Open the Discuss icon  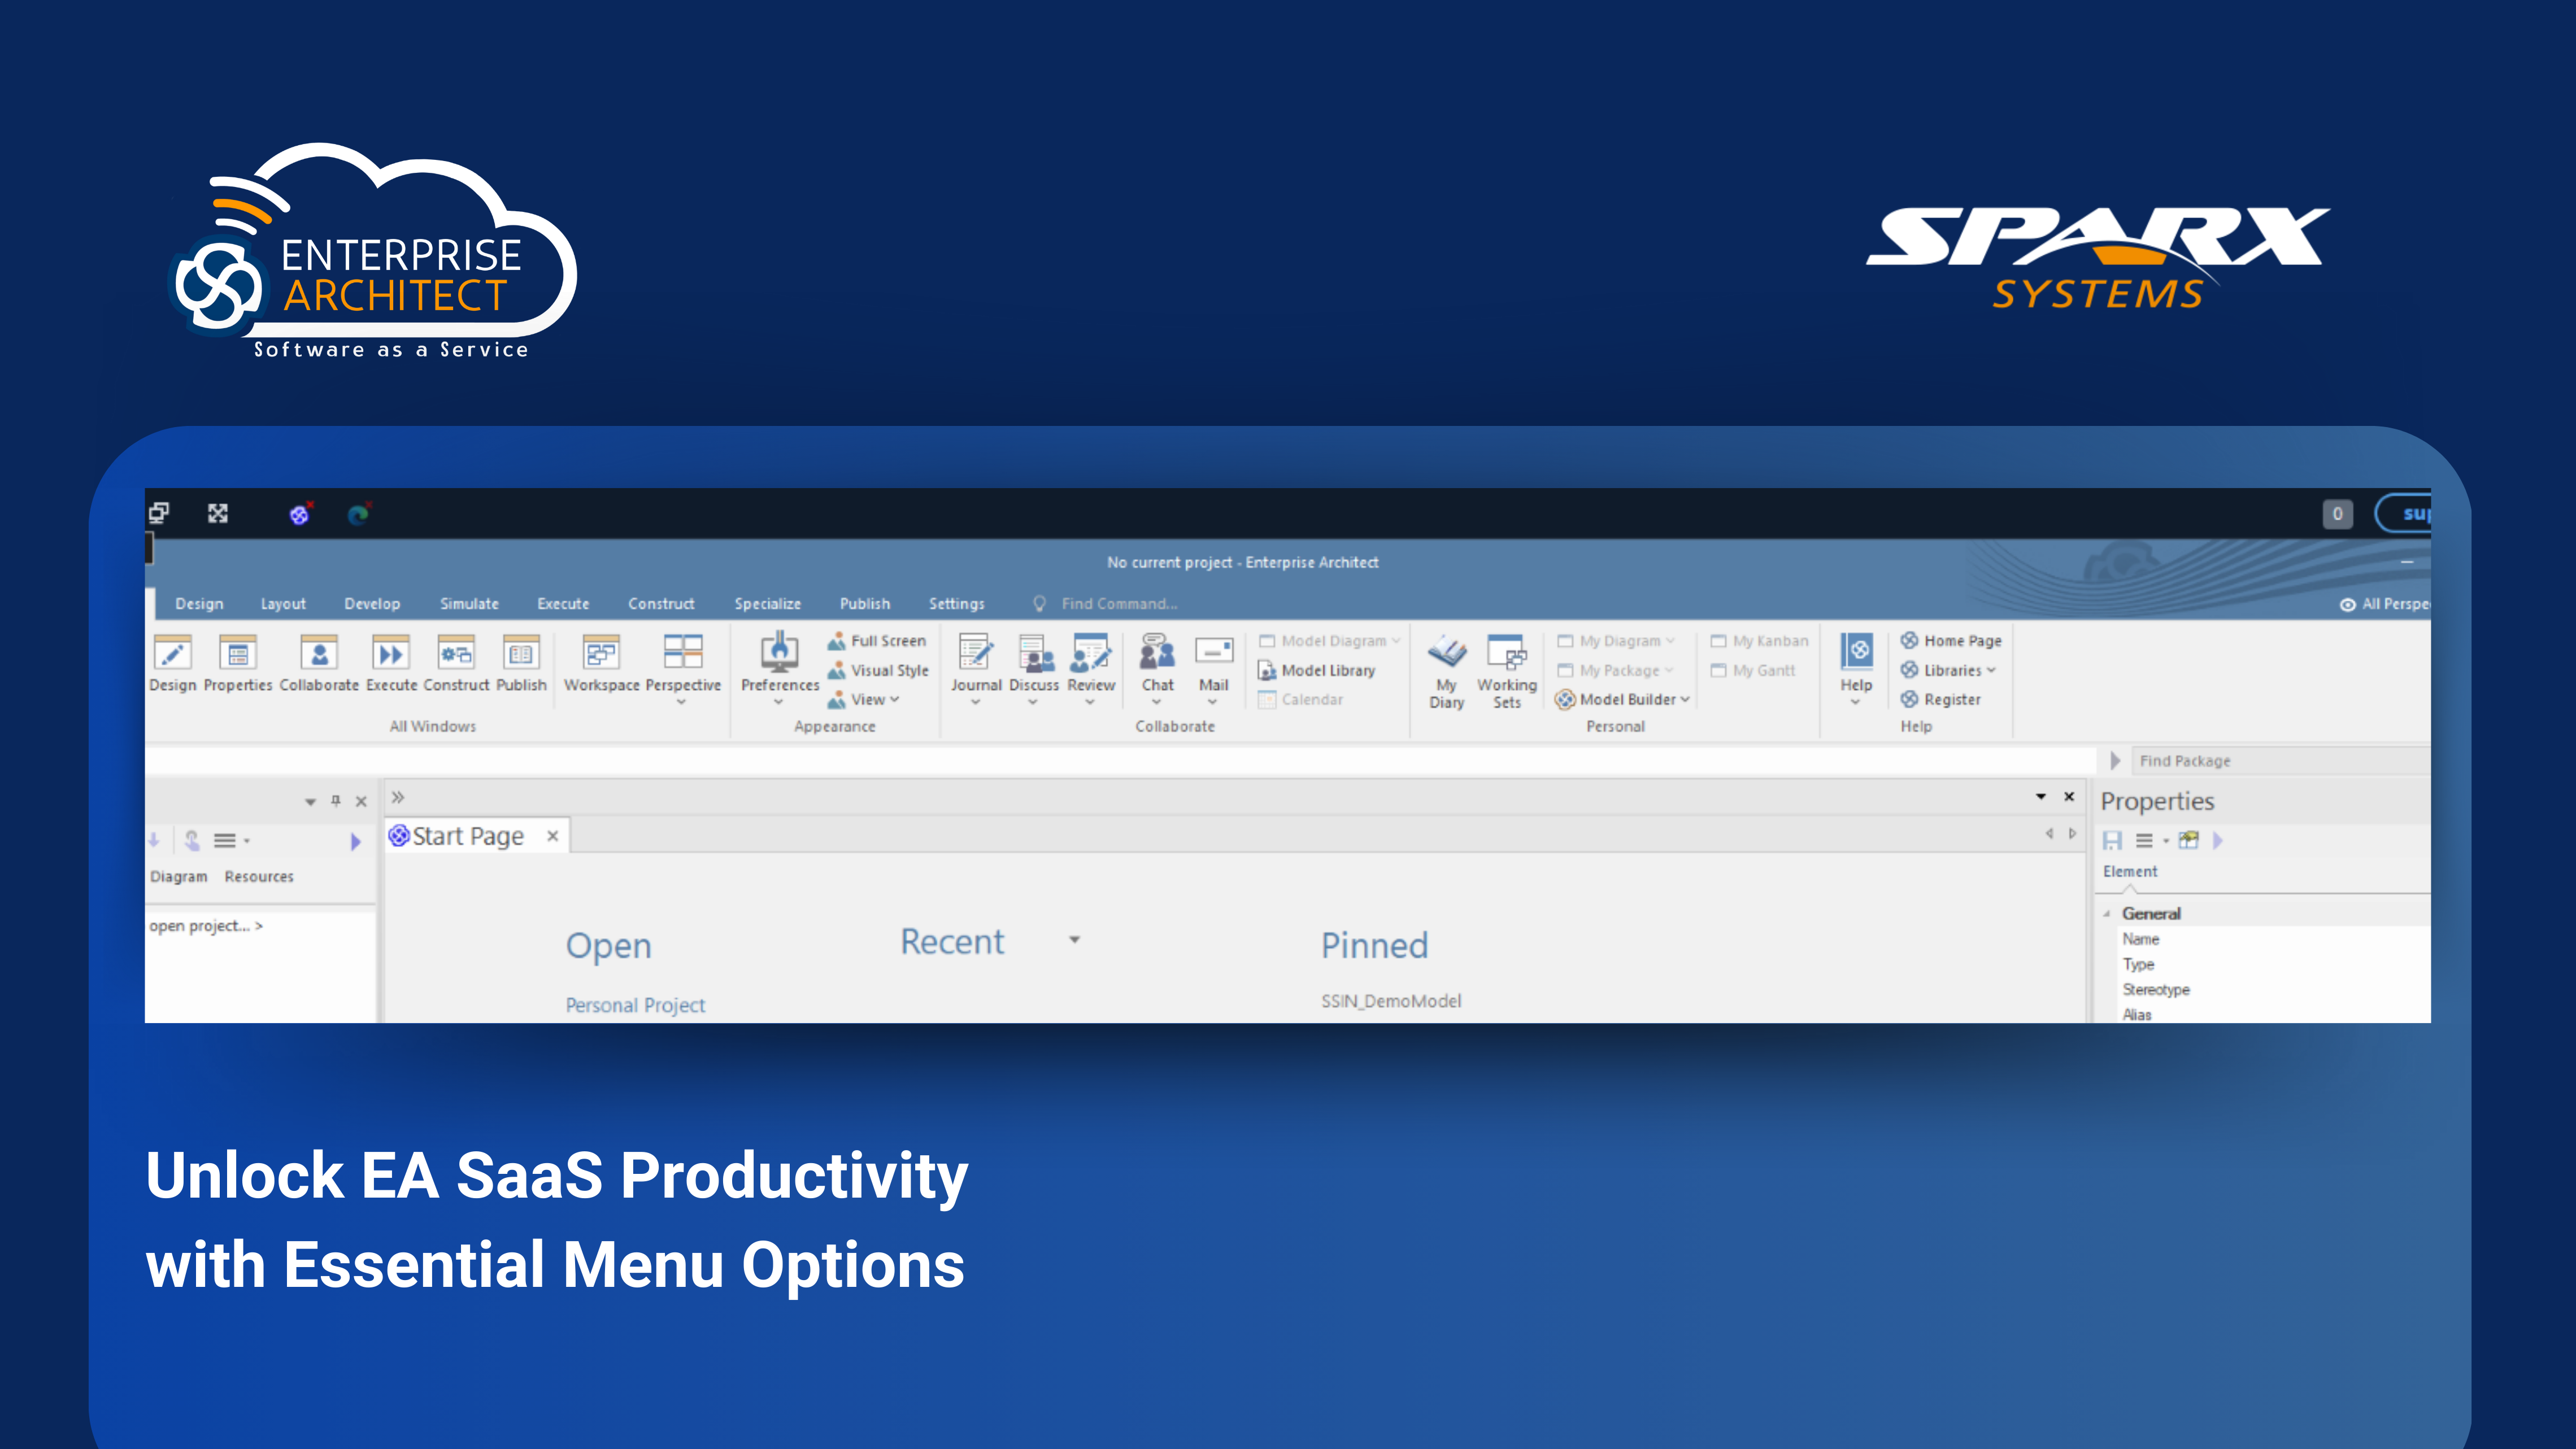point(1035,654)
